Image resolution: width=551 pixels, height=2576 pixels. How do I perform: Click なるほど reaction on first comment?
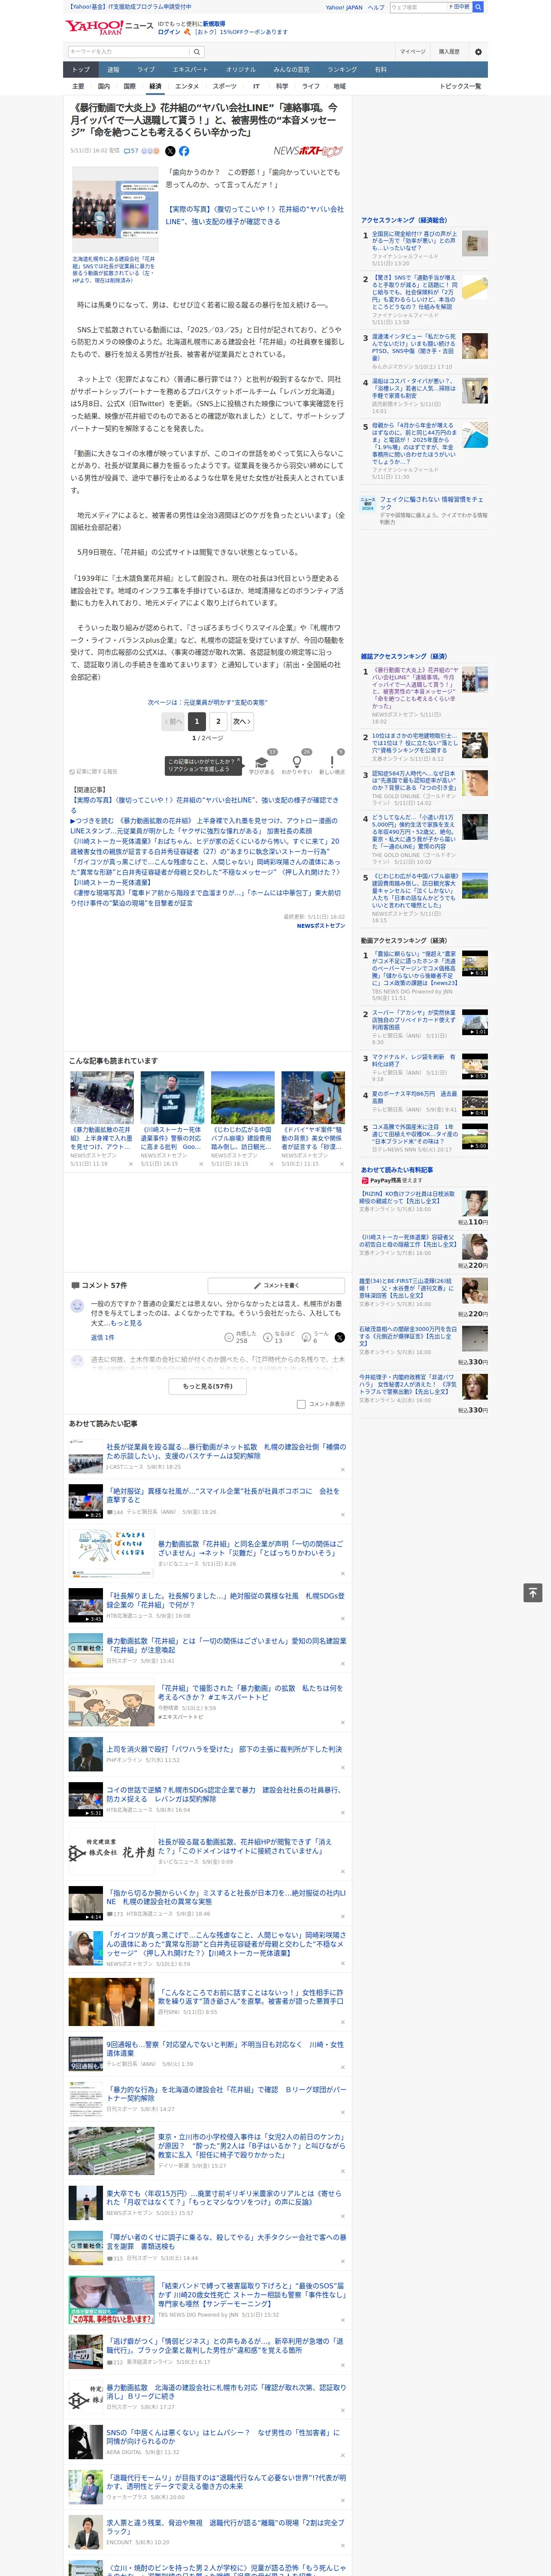280,1337
